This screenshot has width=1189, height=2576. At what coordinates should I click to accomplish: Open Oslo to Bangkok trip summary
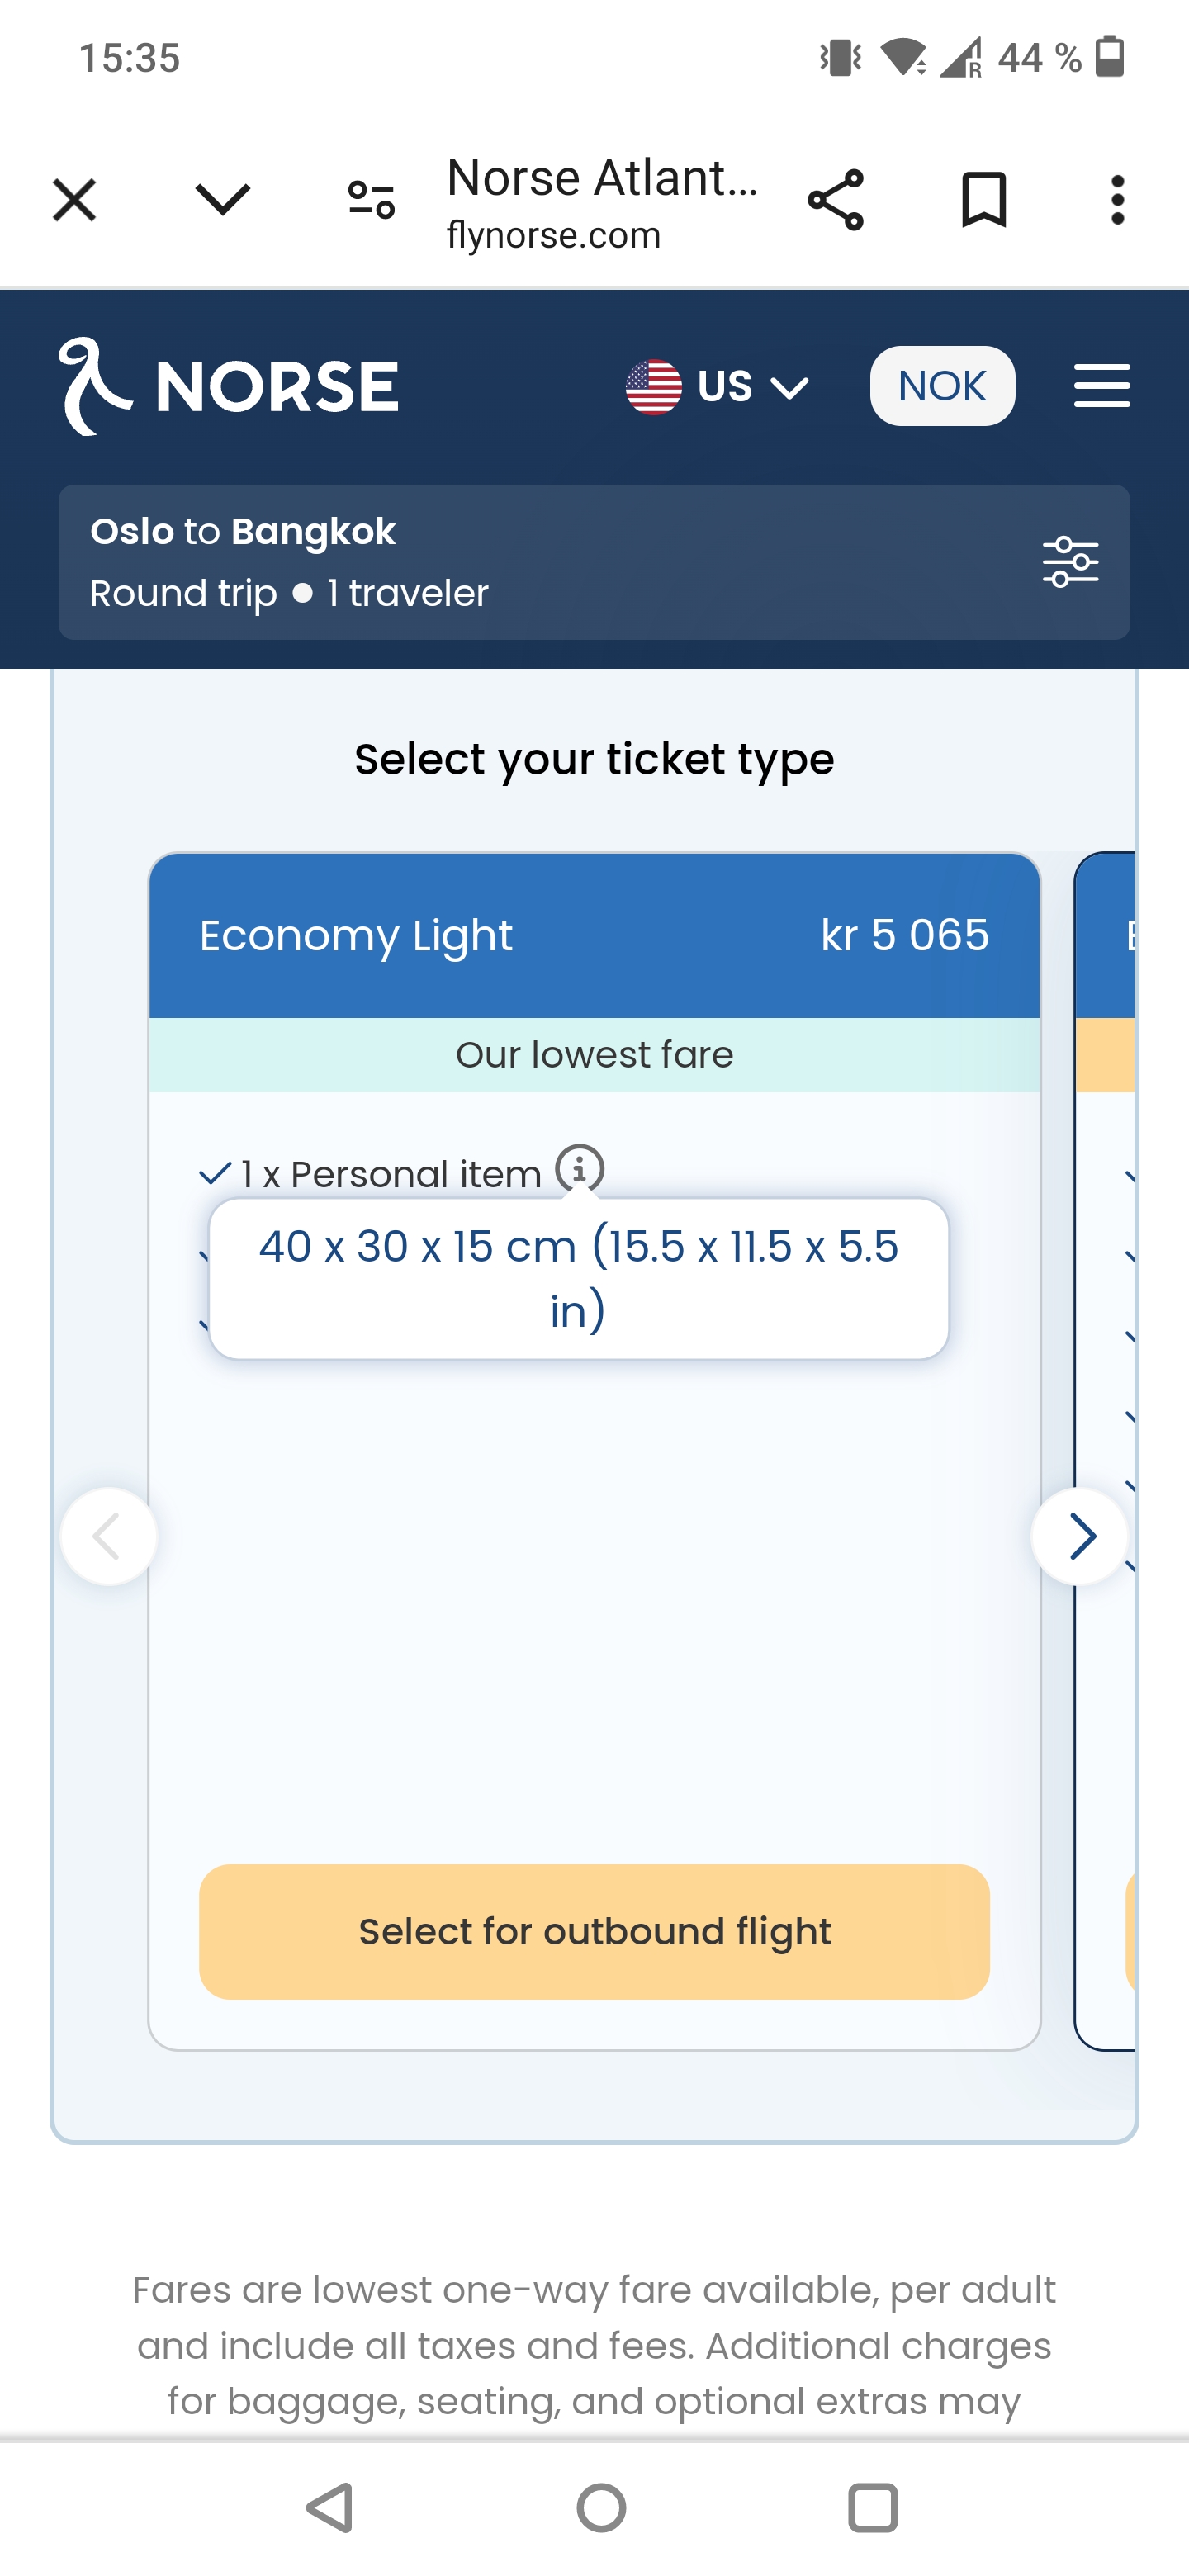[x=400, y=562]
